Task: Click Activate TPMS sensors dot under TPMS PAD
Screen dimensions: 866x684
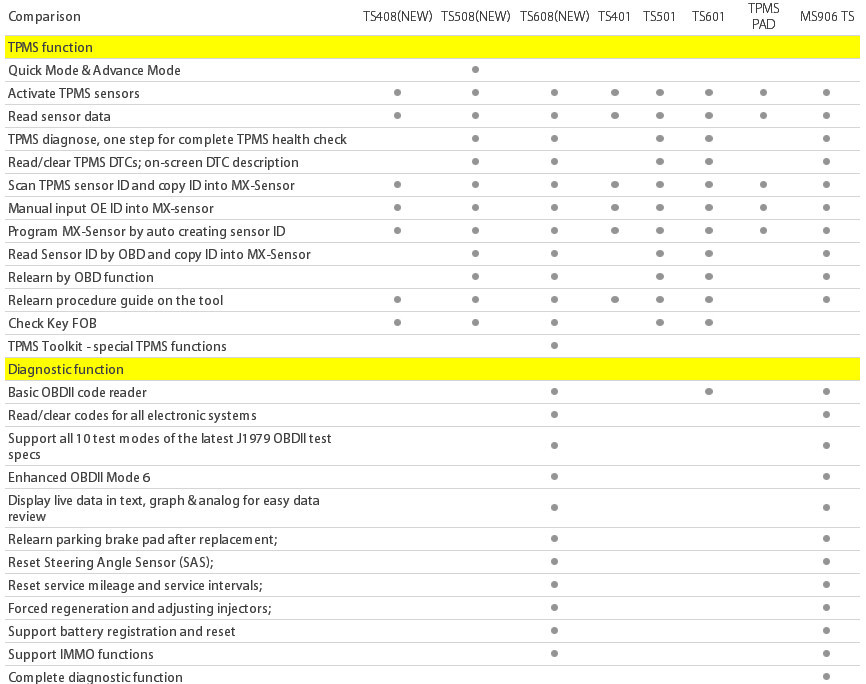Action: (x=763, y=93)
